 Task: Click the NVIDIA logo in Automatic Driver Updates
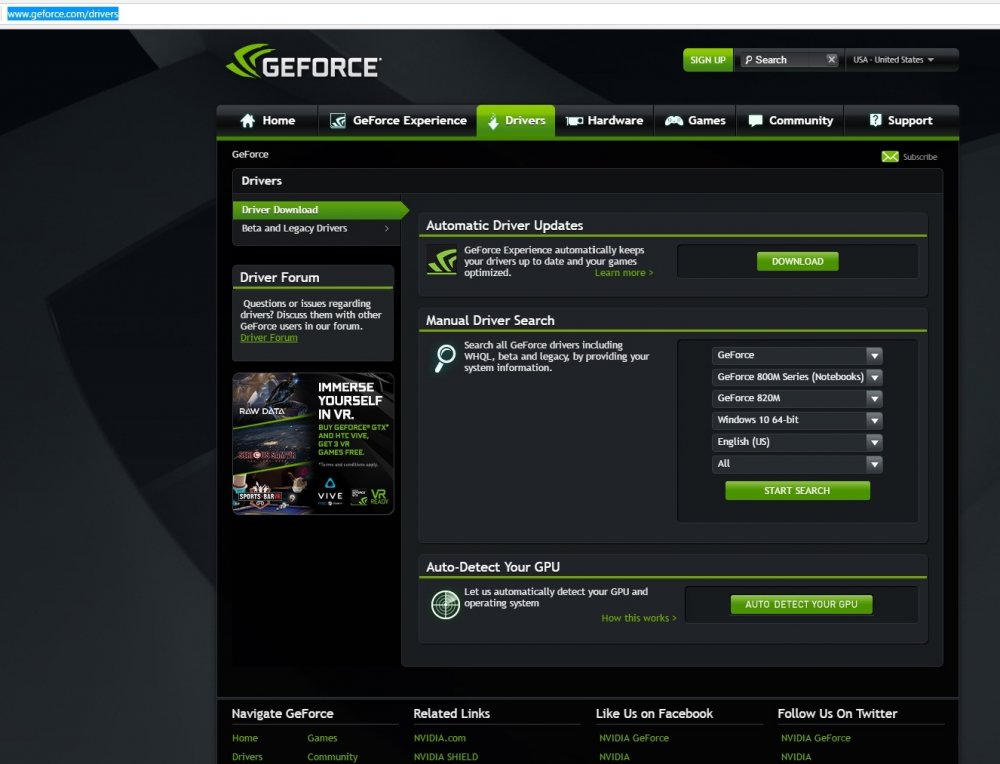click(x=442, y=261)
